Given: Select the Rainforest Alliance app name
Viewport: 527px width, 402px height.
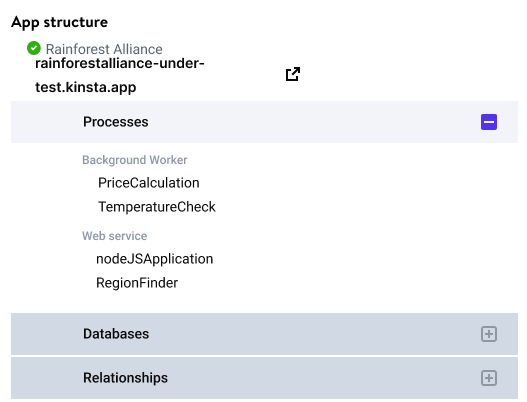Looking at the screenshot, I should point(104,49).
